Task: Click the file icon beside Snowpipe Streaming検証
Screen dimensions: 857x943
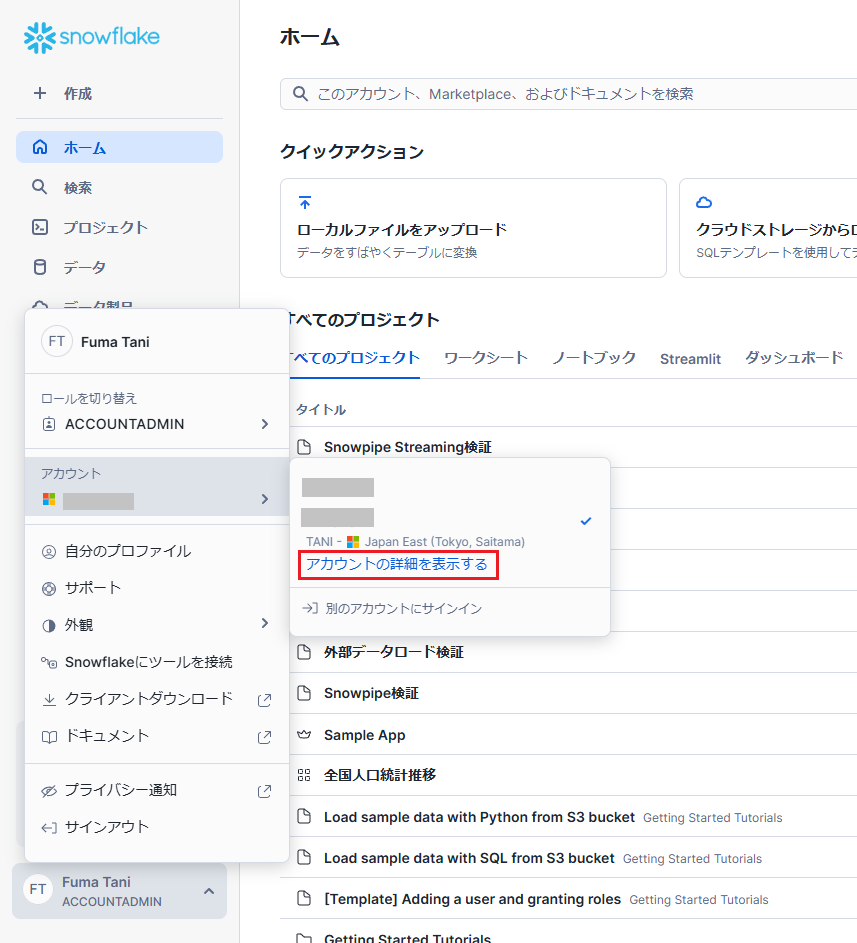Action: pyautogui.click(x=304, y=447)
